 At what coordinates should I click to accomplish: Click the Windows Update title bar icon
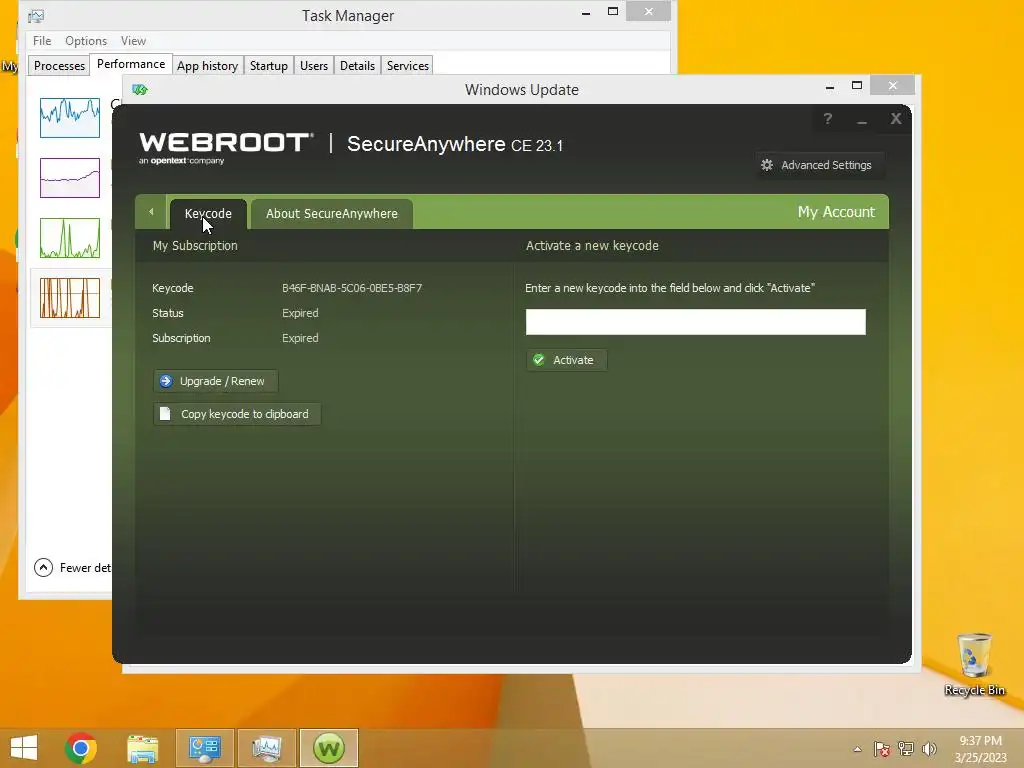pos(140,89)
